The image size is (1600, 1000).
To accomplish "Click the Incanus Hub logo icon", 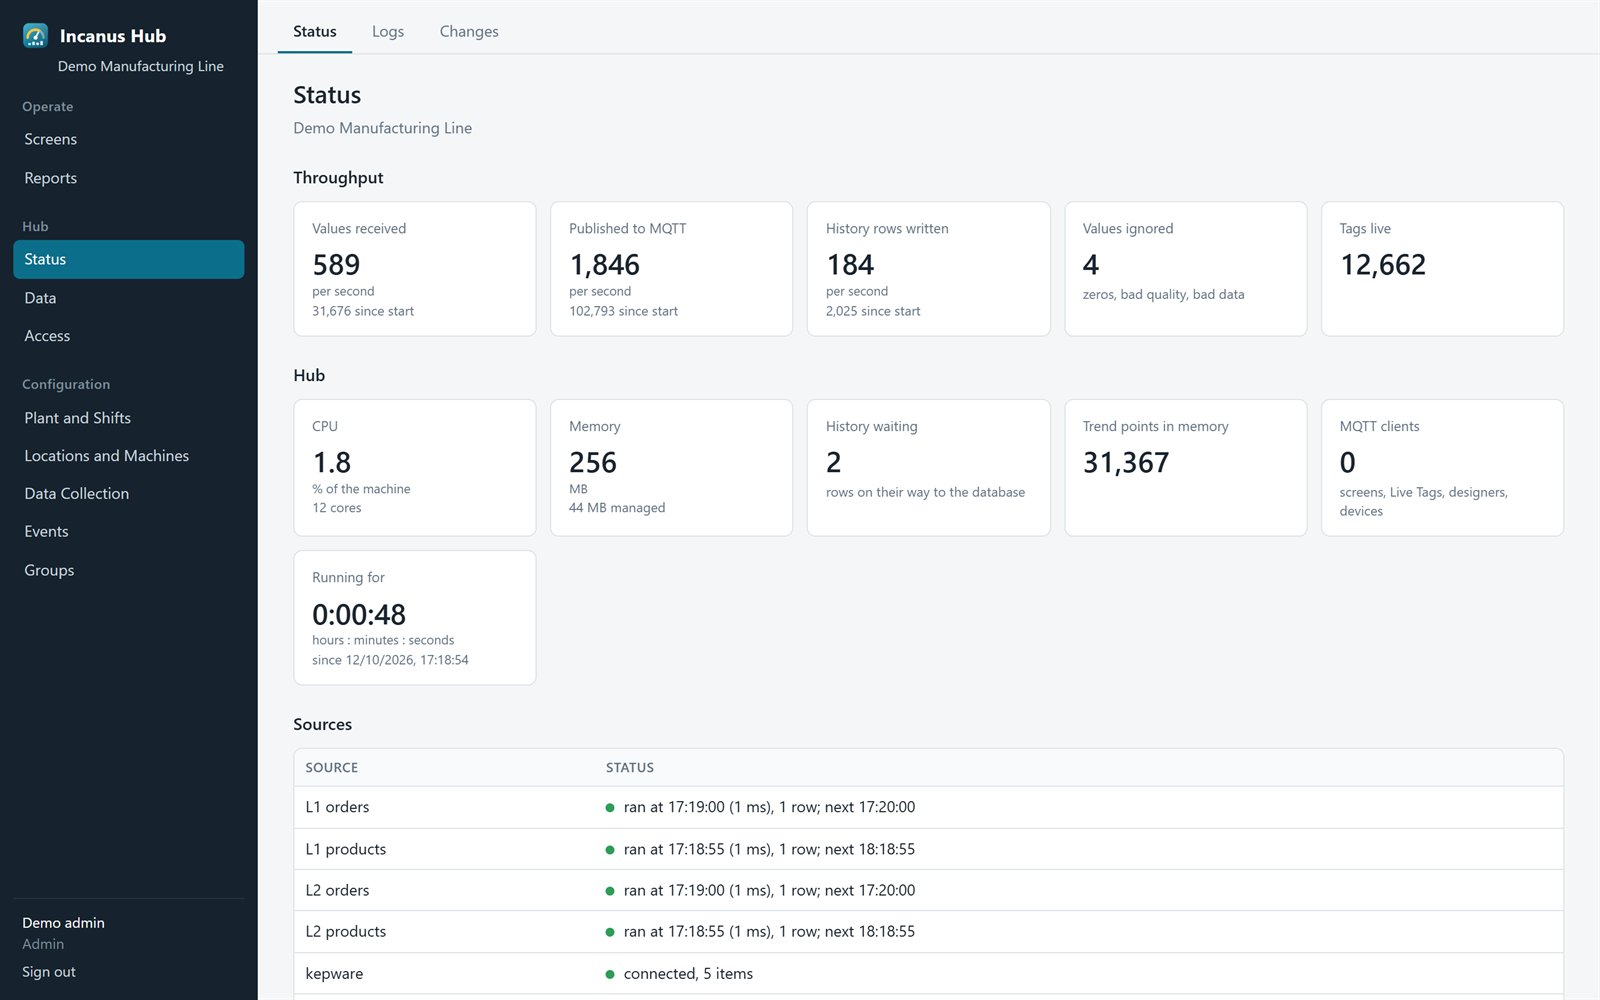I will pos(35,36).
